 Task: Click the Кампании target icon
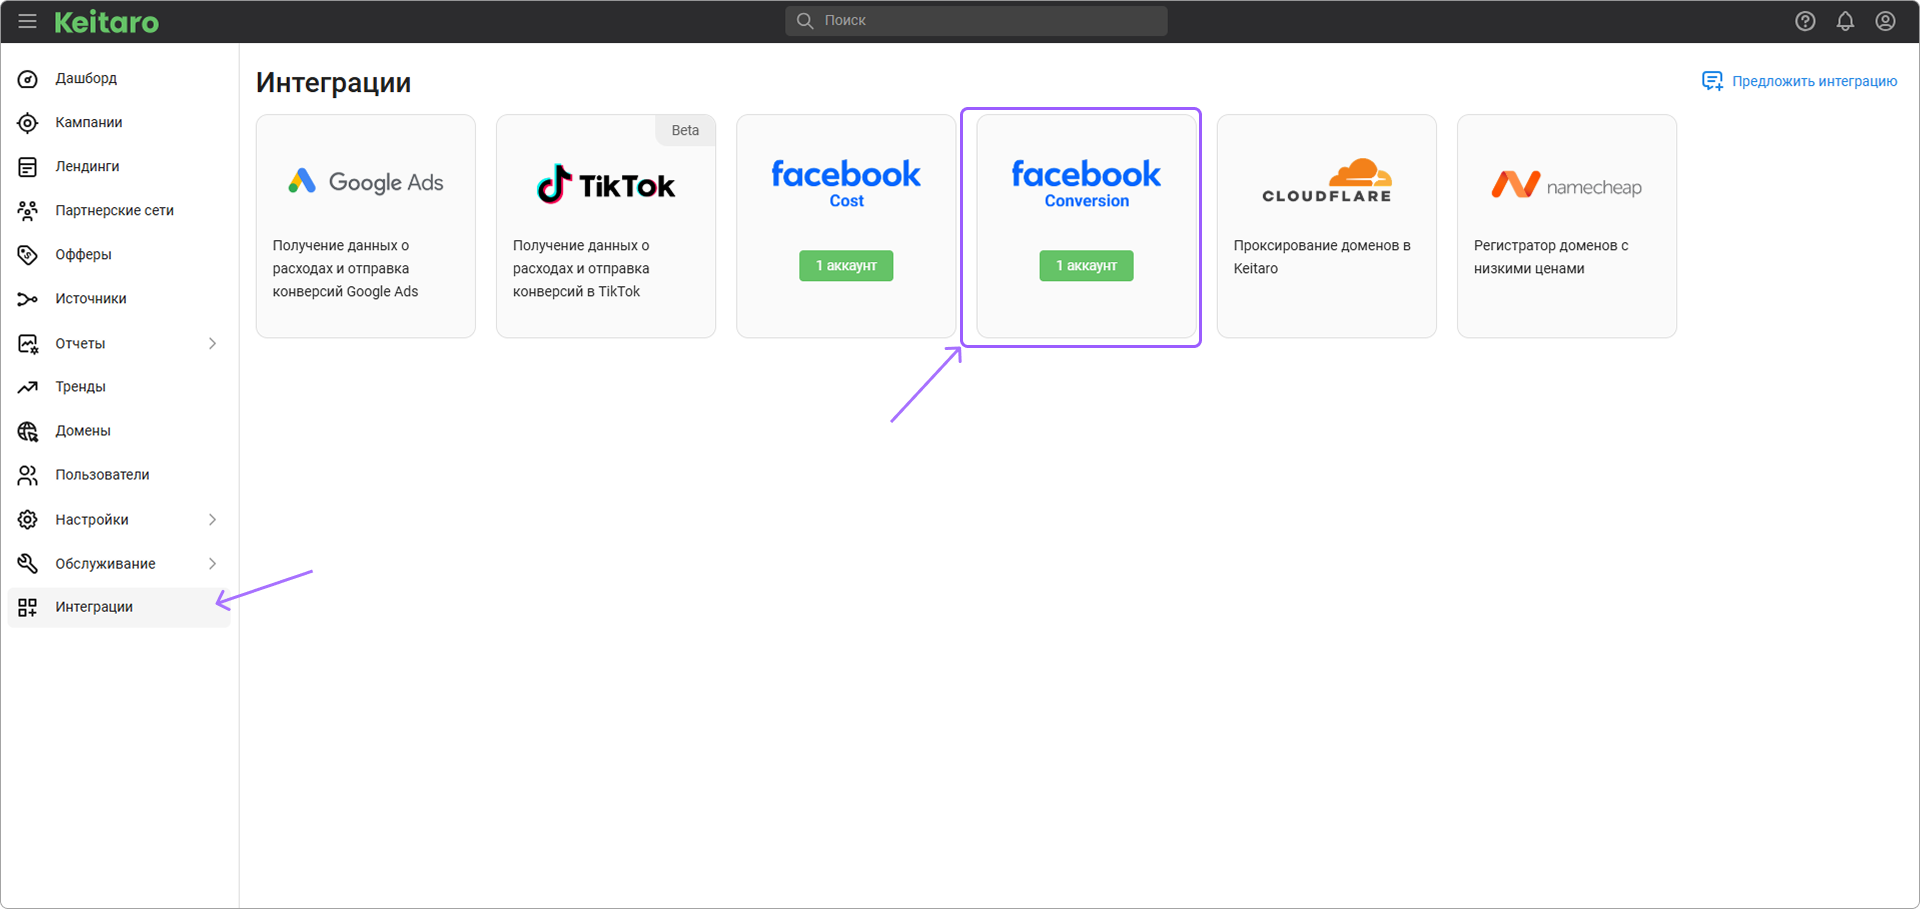click(x=28, y=123)
